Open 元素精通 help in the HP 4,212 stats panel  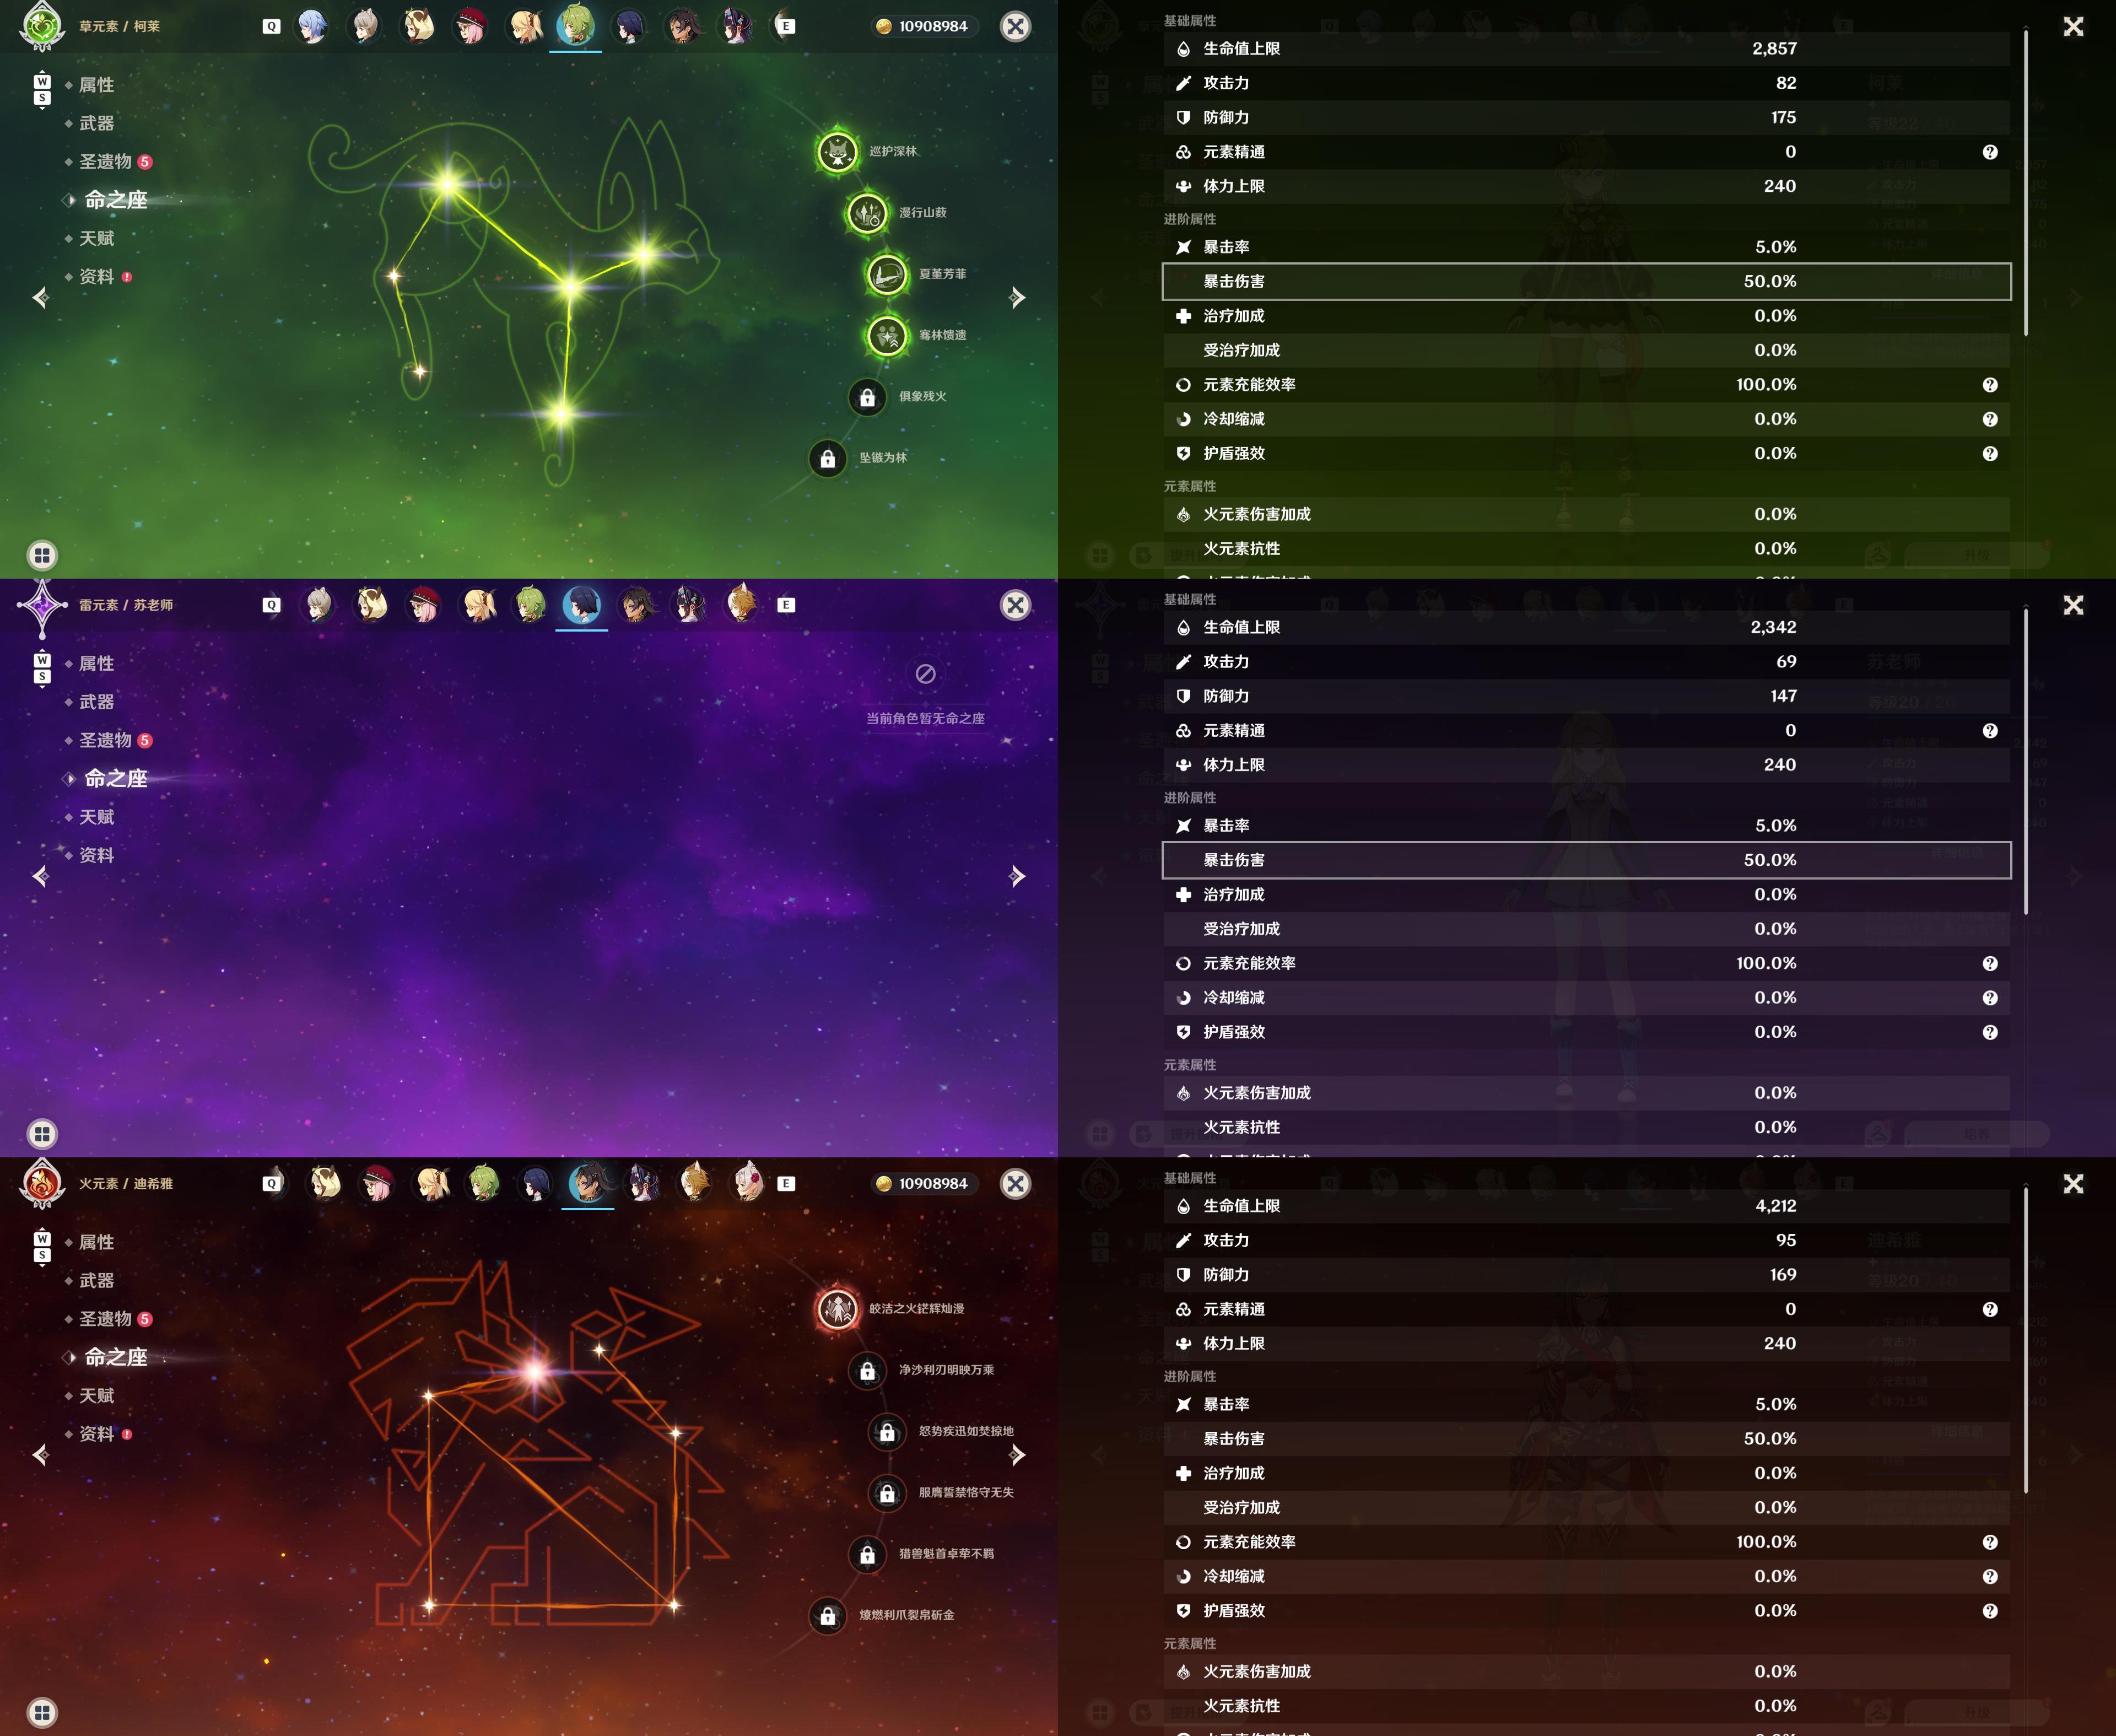1990,1310
